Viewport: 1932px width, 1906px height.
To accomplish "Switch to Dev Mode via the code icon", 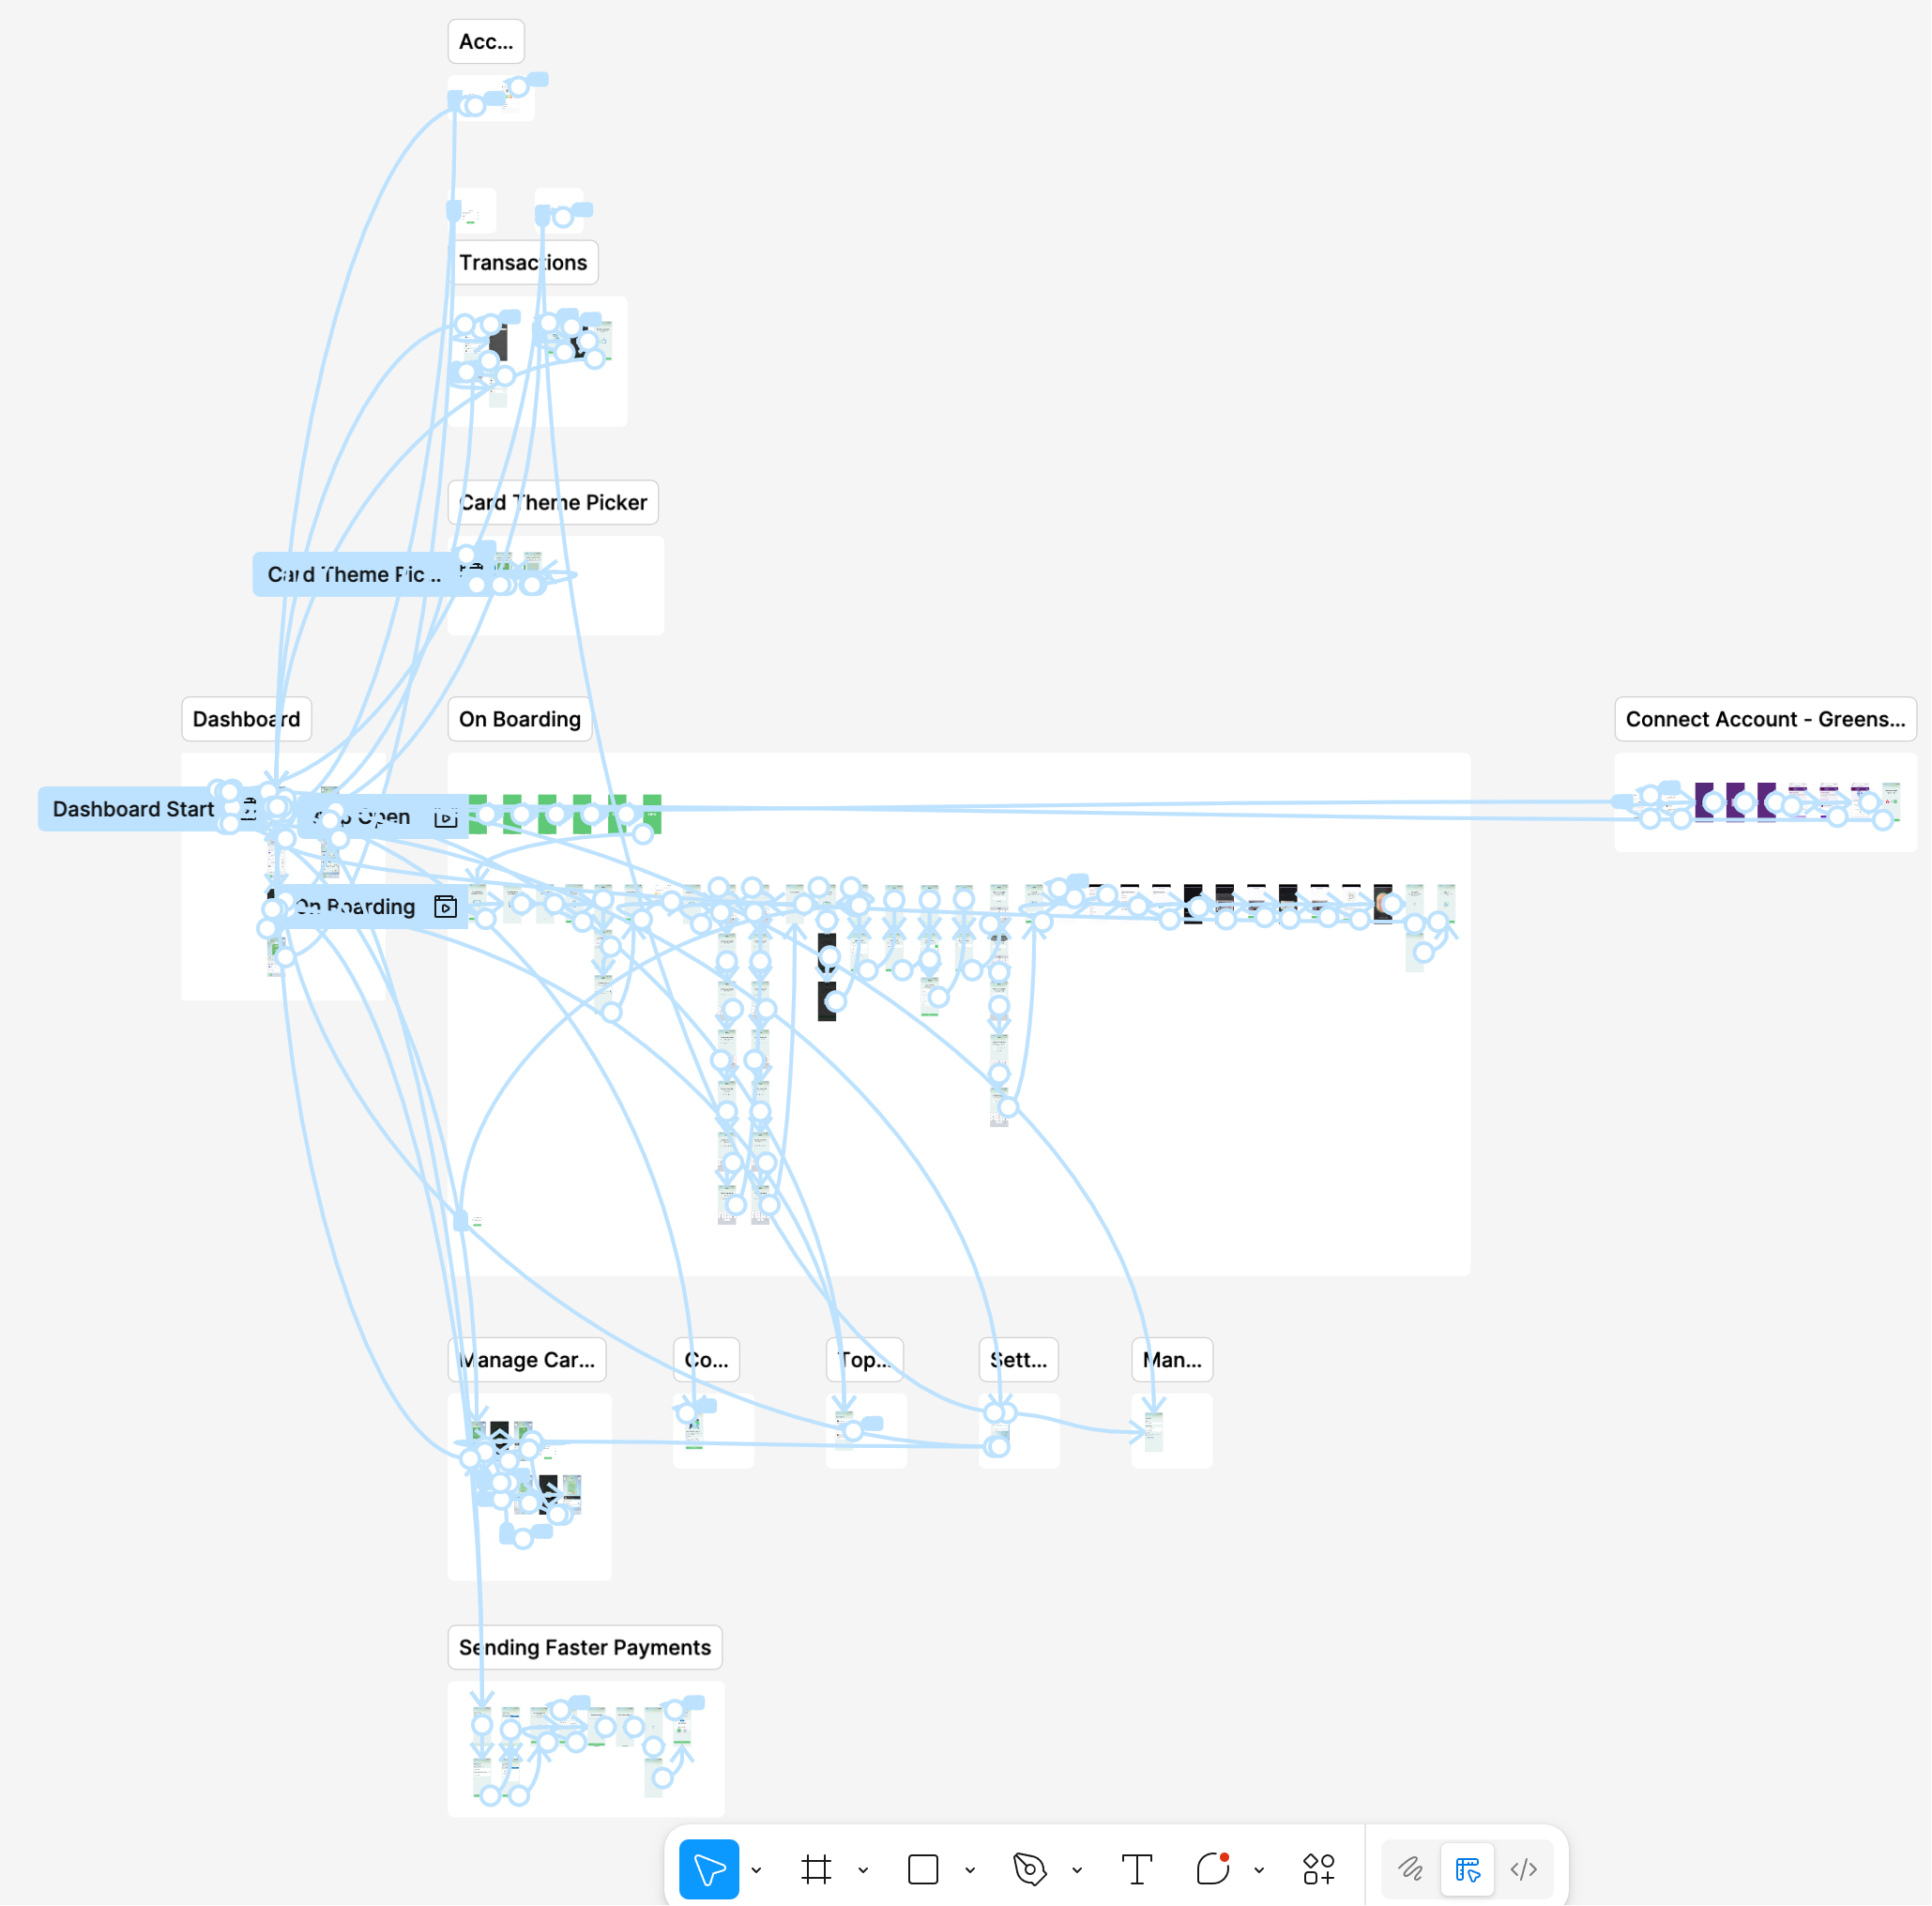I will tap(1525, 1868).
